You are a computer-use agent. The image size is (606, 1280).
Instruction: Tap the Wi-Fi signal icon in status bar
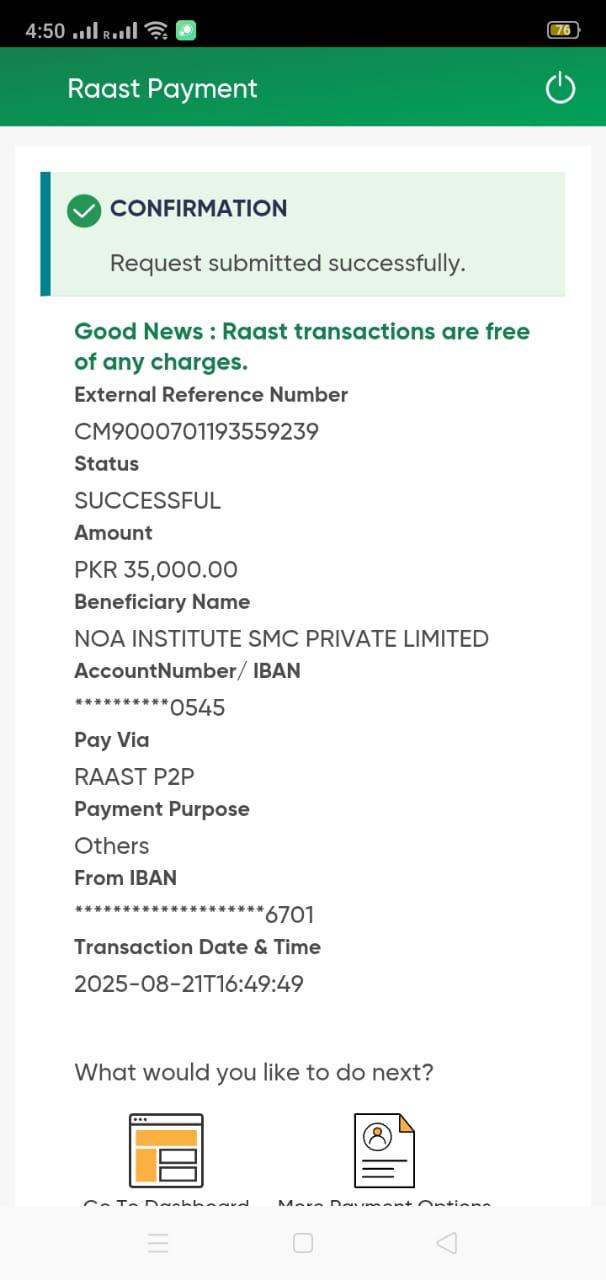pyautogui.click(x=156, y=30)
